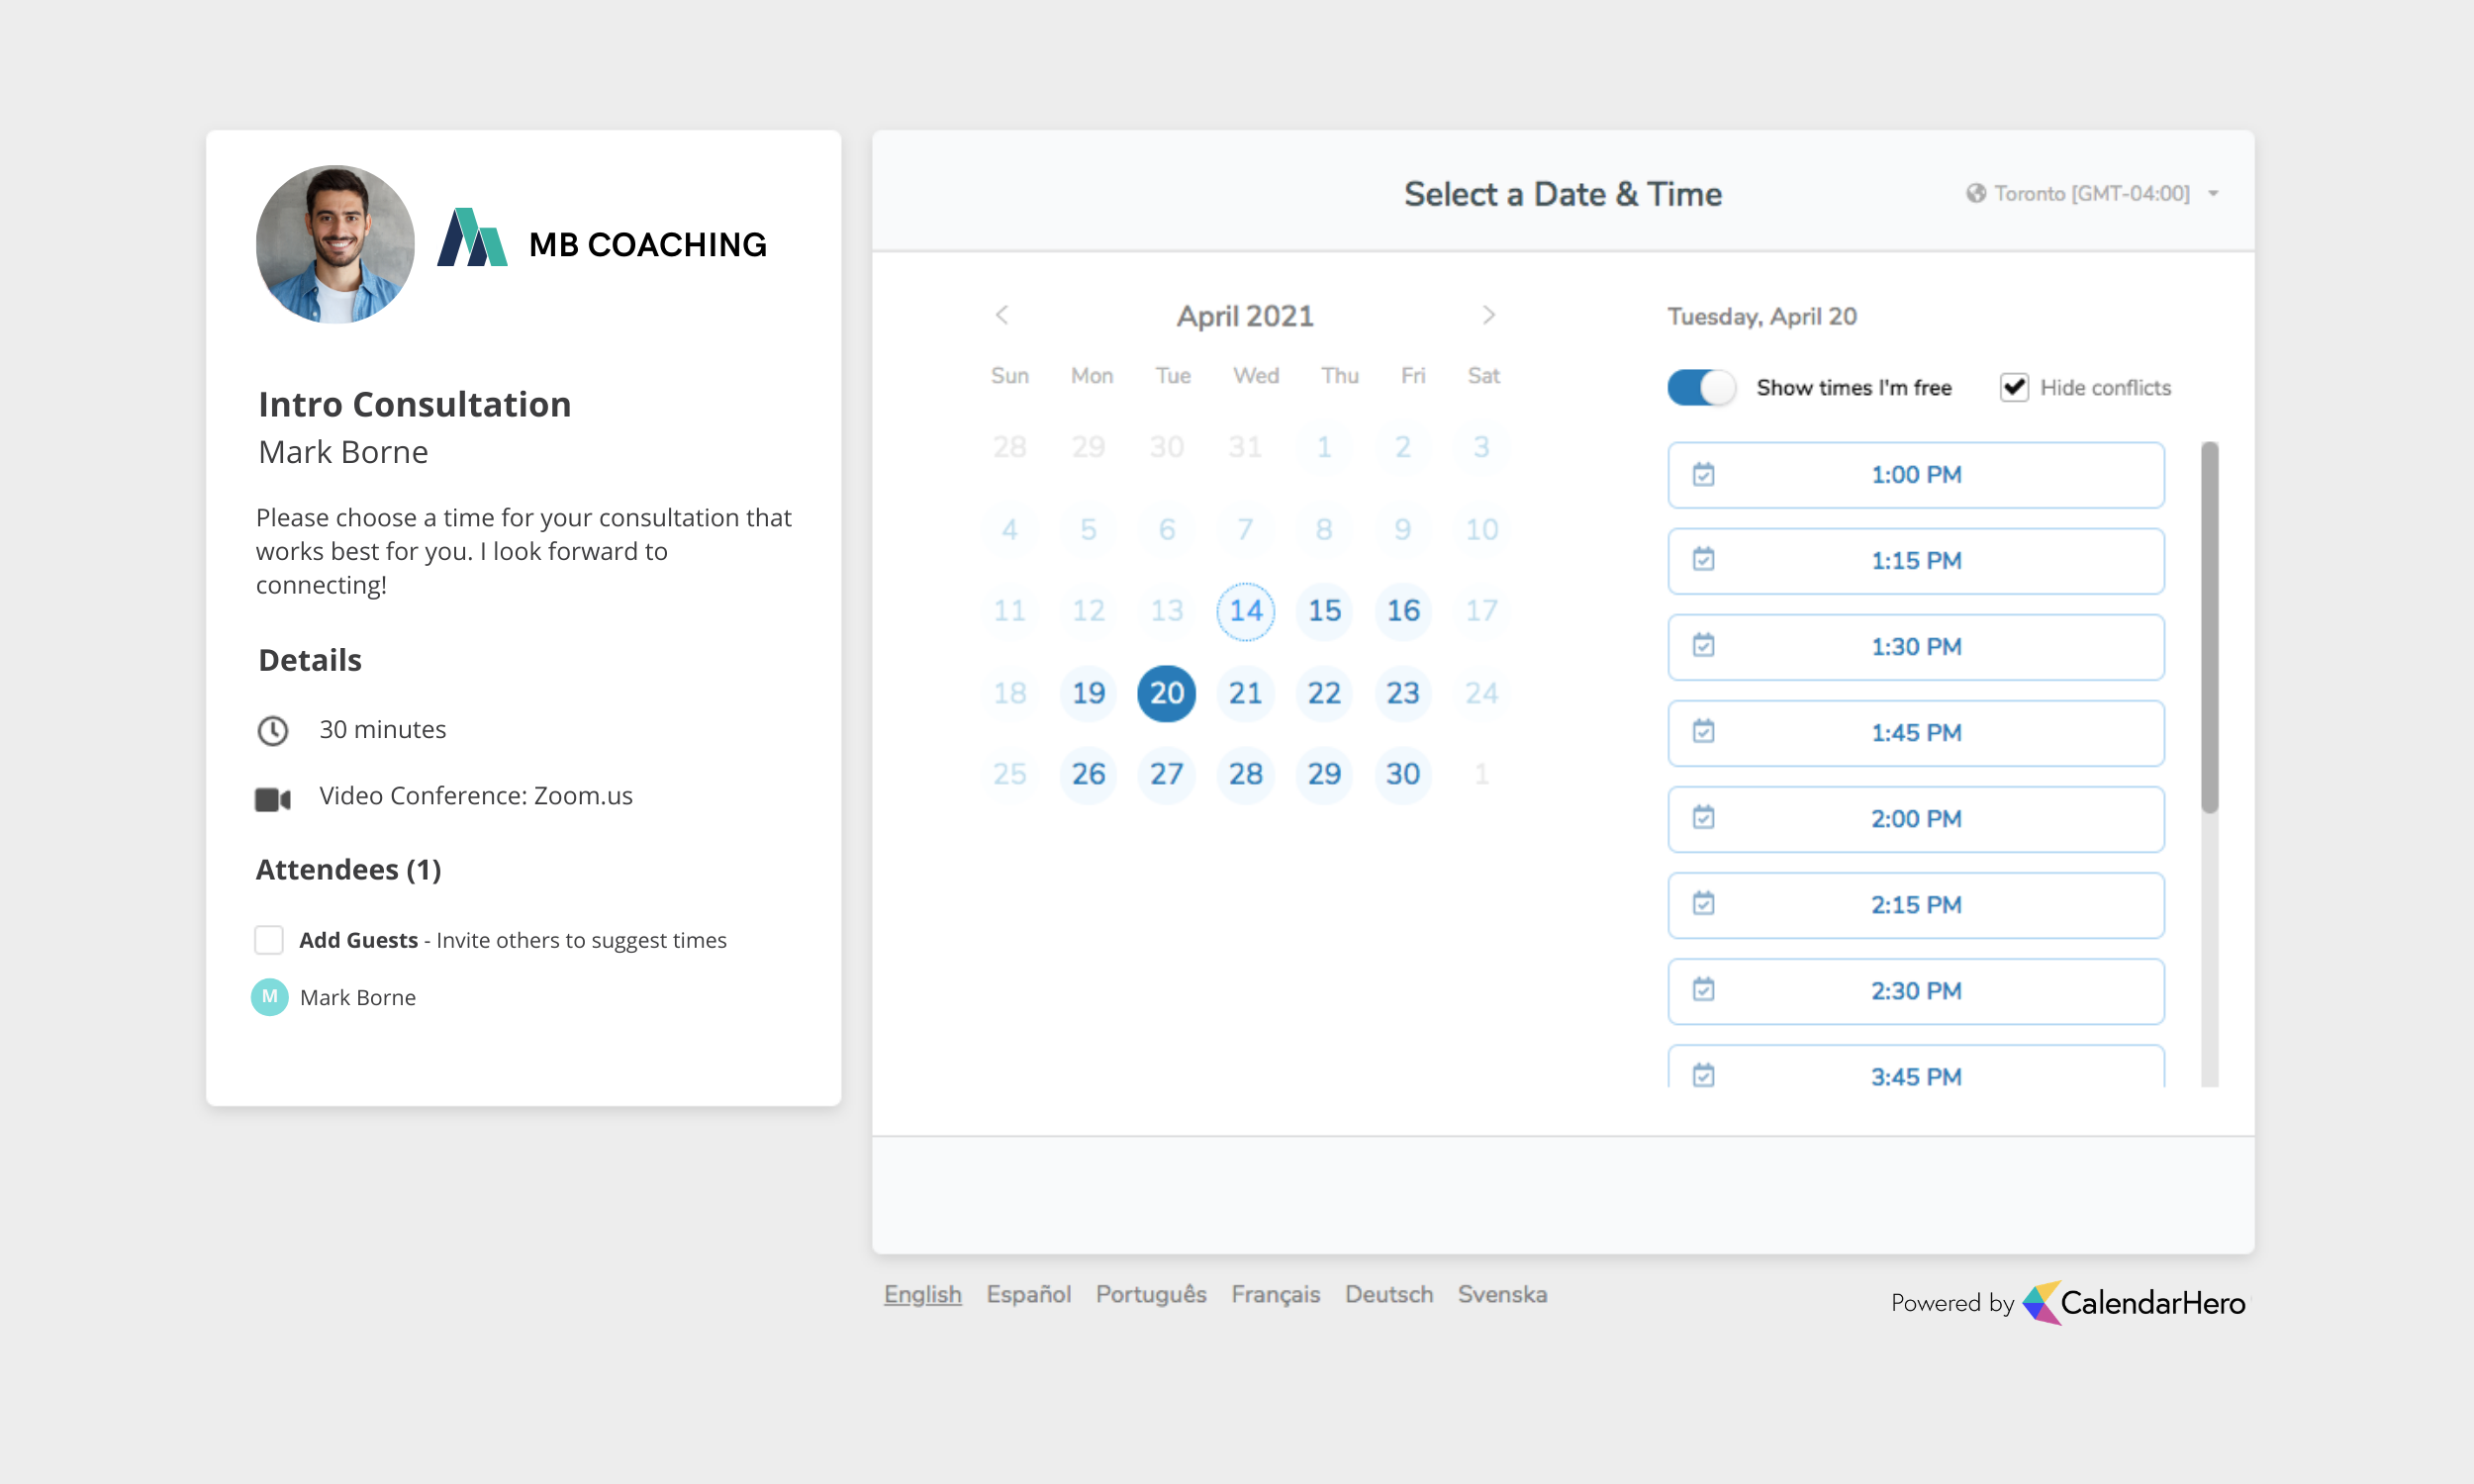The width and height of the screenshot is (2474, 1484).
Task: Pick April 22 on the calendar
Action: pos(1323,692)
